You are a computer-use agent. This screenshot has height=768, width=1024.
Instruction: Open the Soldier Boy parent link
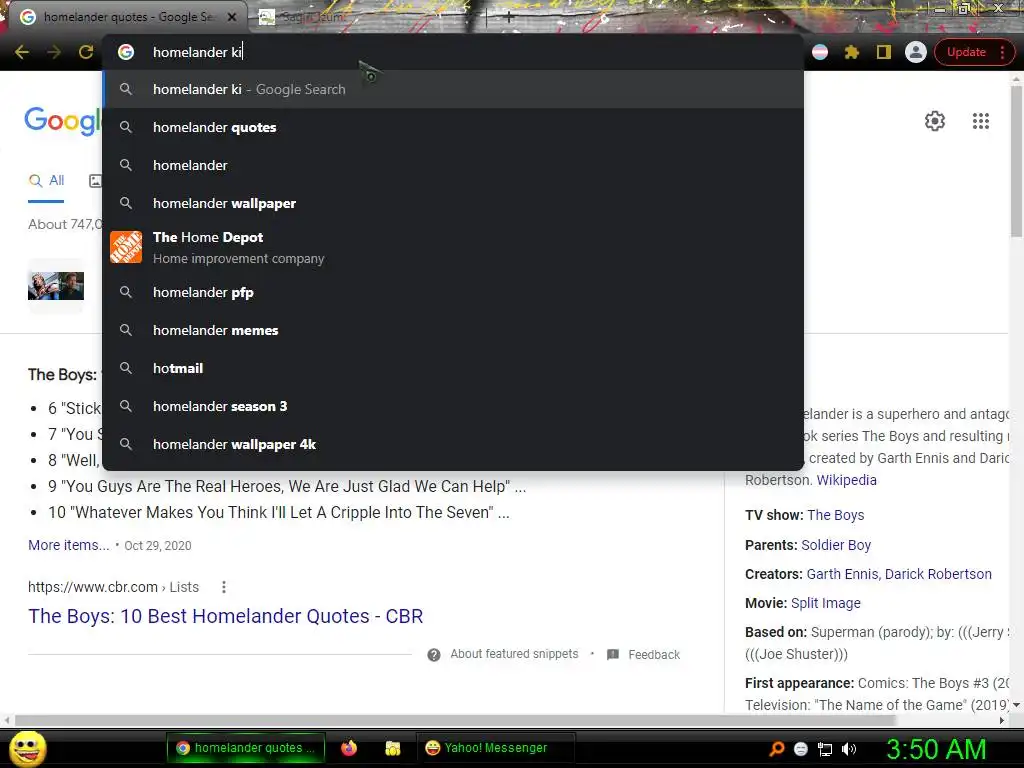coord(836,545)
